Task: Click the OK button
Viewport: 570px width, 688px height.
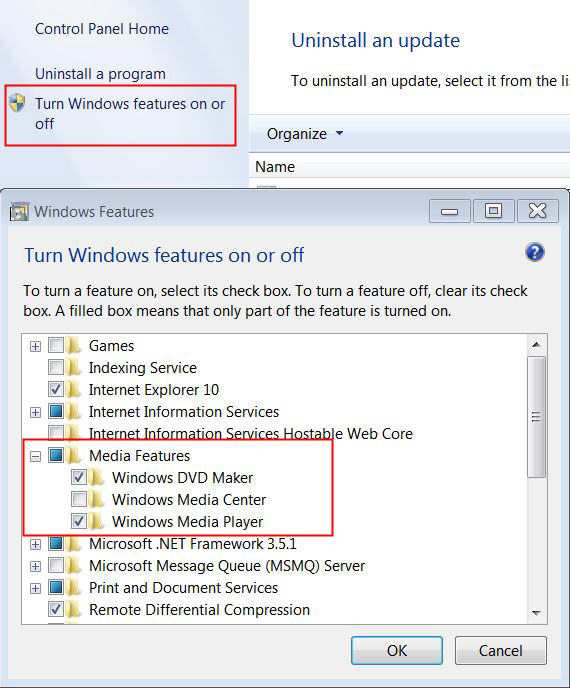Action: click(397, 650)
